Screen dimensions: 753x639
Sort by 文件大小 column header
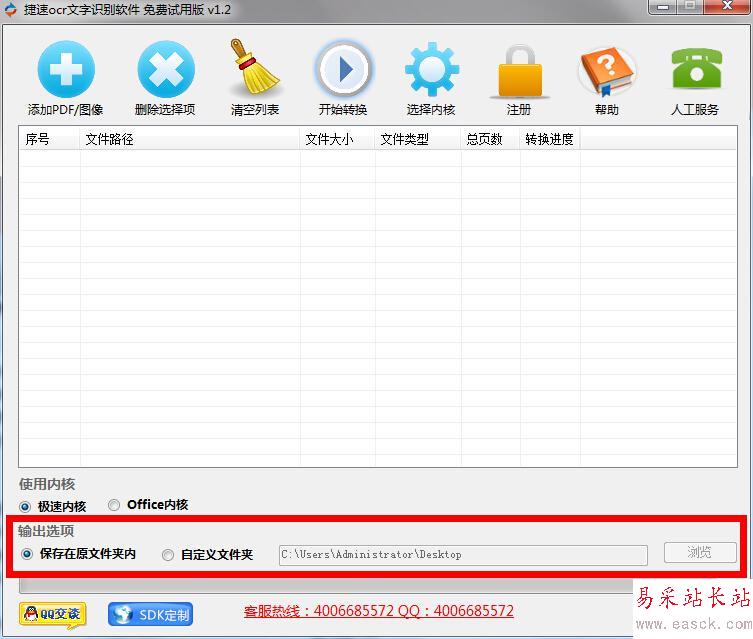(x=337, y=139)
